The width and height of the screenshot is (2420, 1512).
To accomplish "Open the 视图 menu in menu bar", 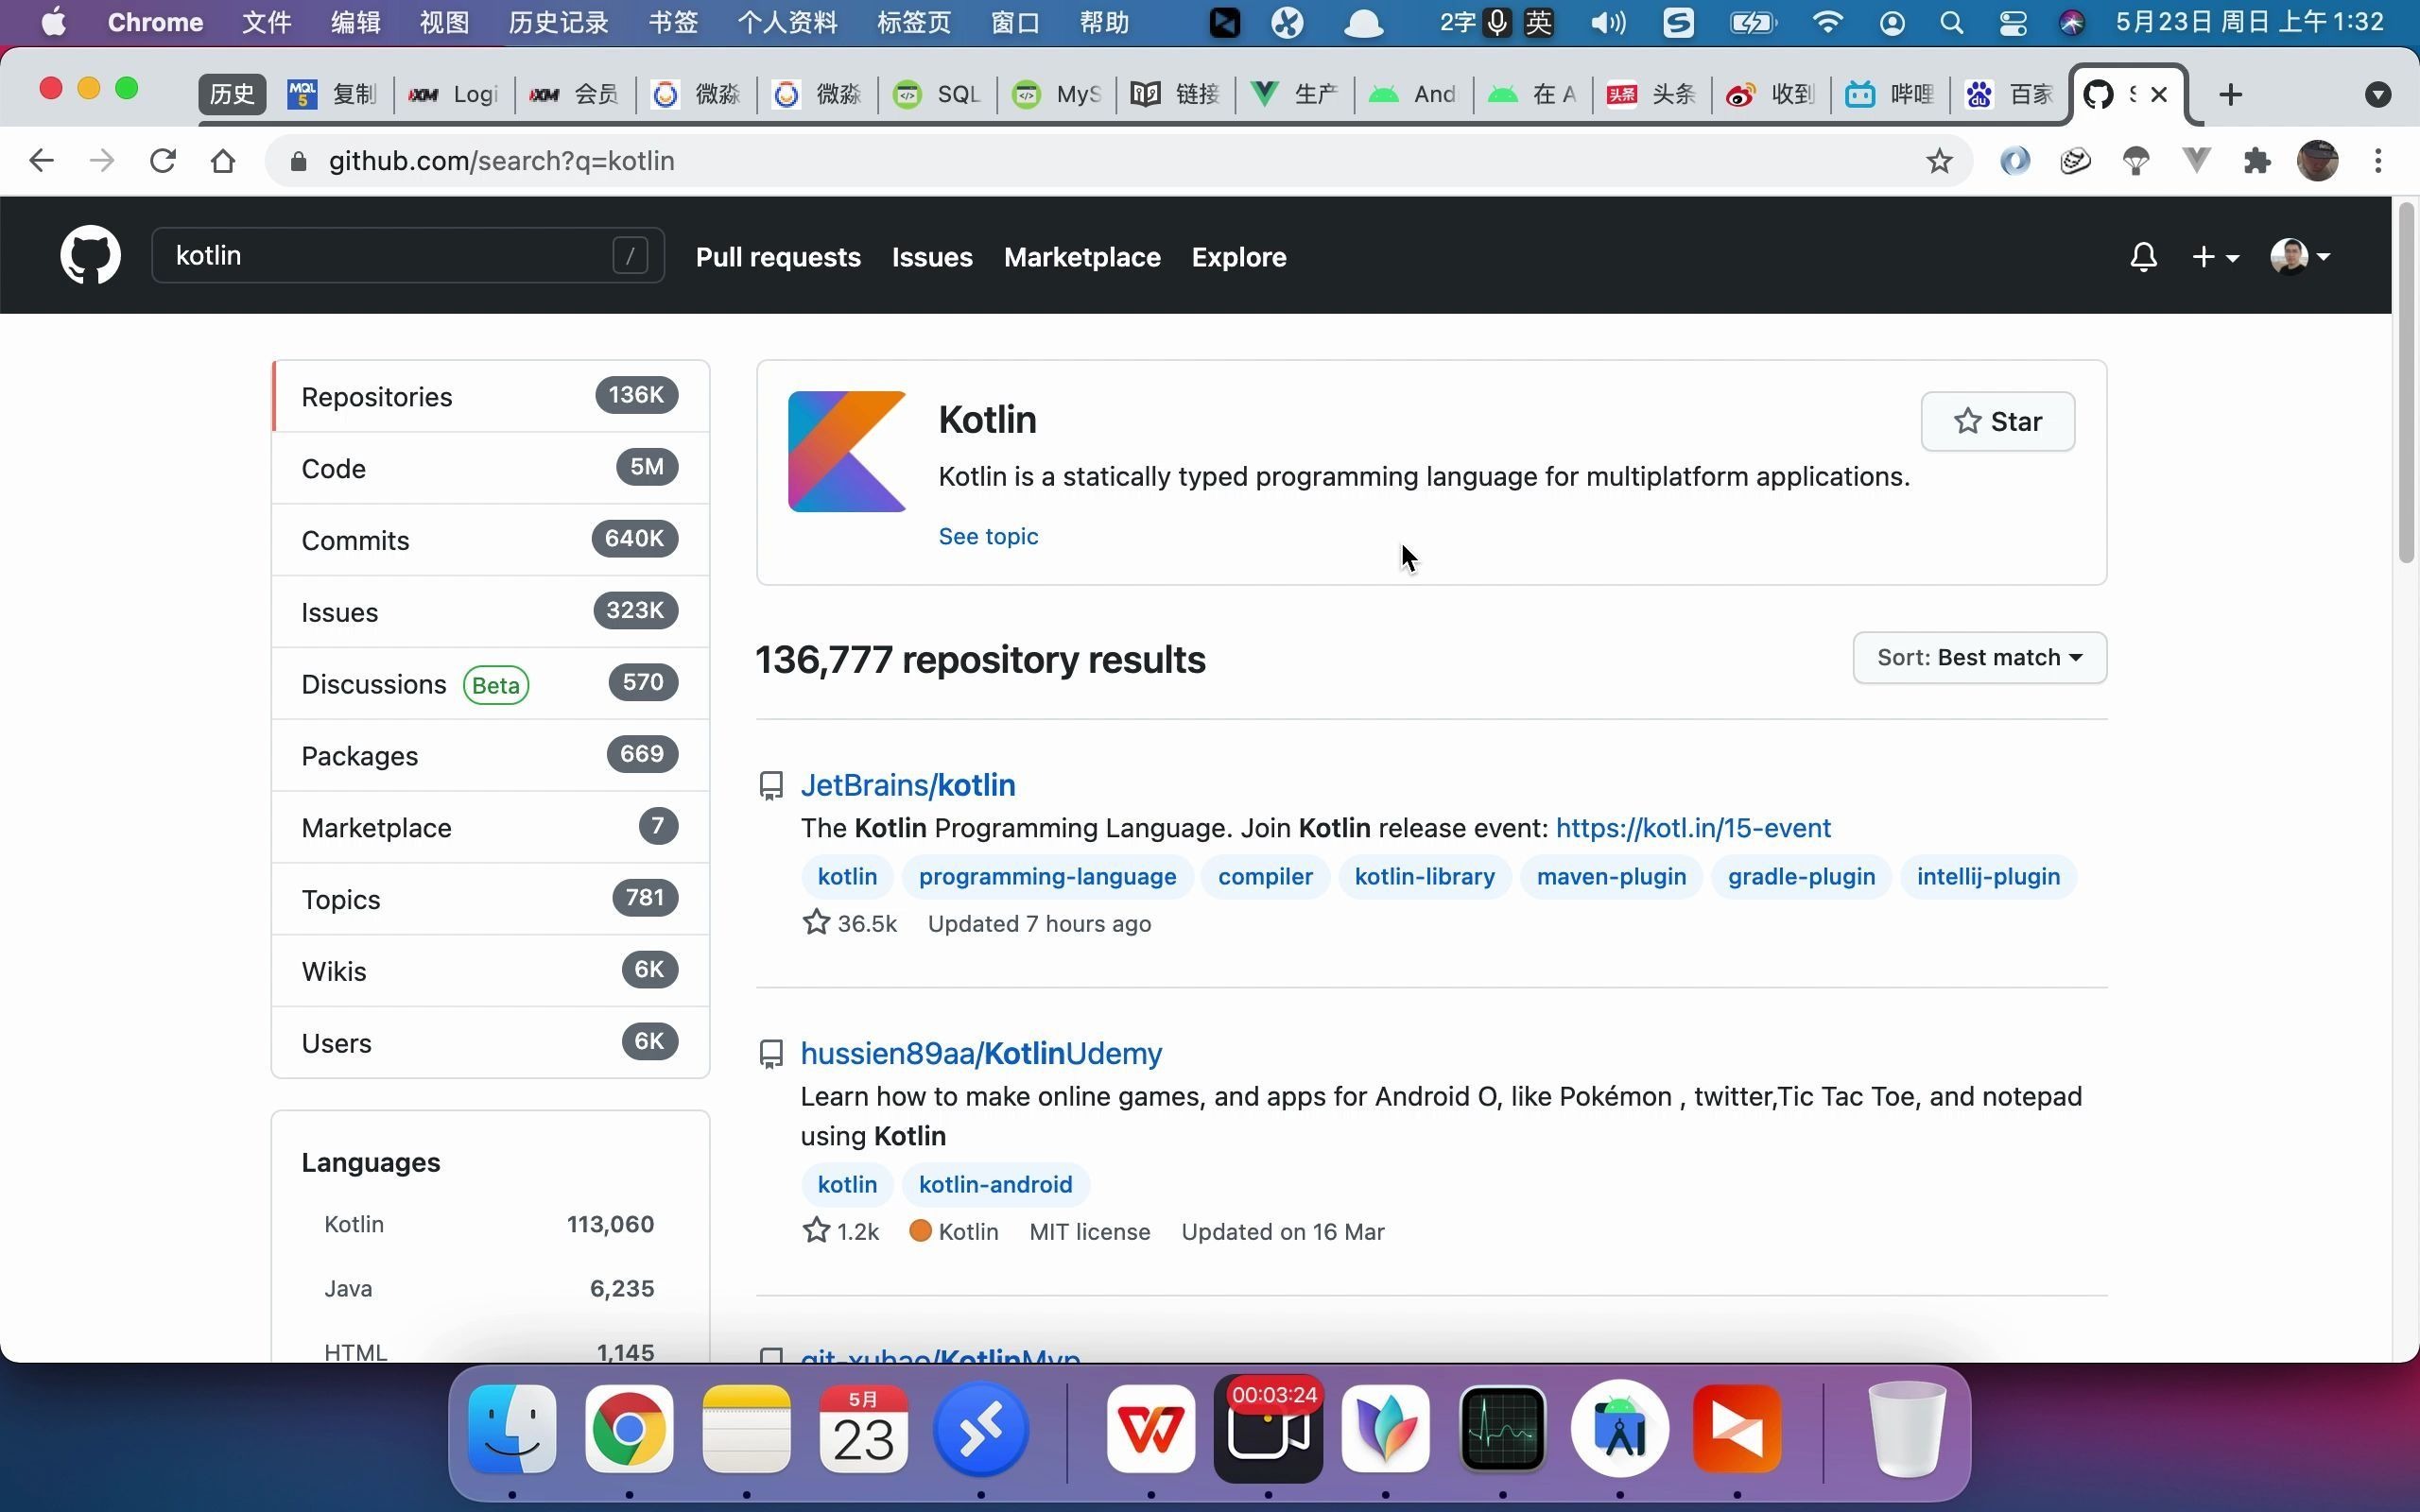I will point(443,22).
